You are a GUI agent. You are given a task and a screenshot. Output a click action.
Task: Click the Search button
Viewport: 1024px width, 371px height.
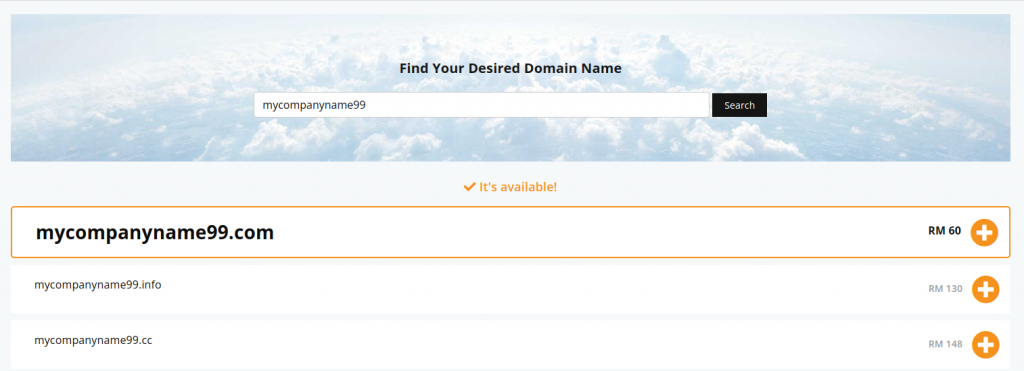coord(739,105)
